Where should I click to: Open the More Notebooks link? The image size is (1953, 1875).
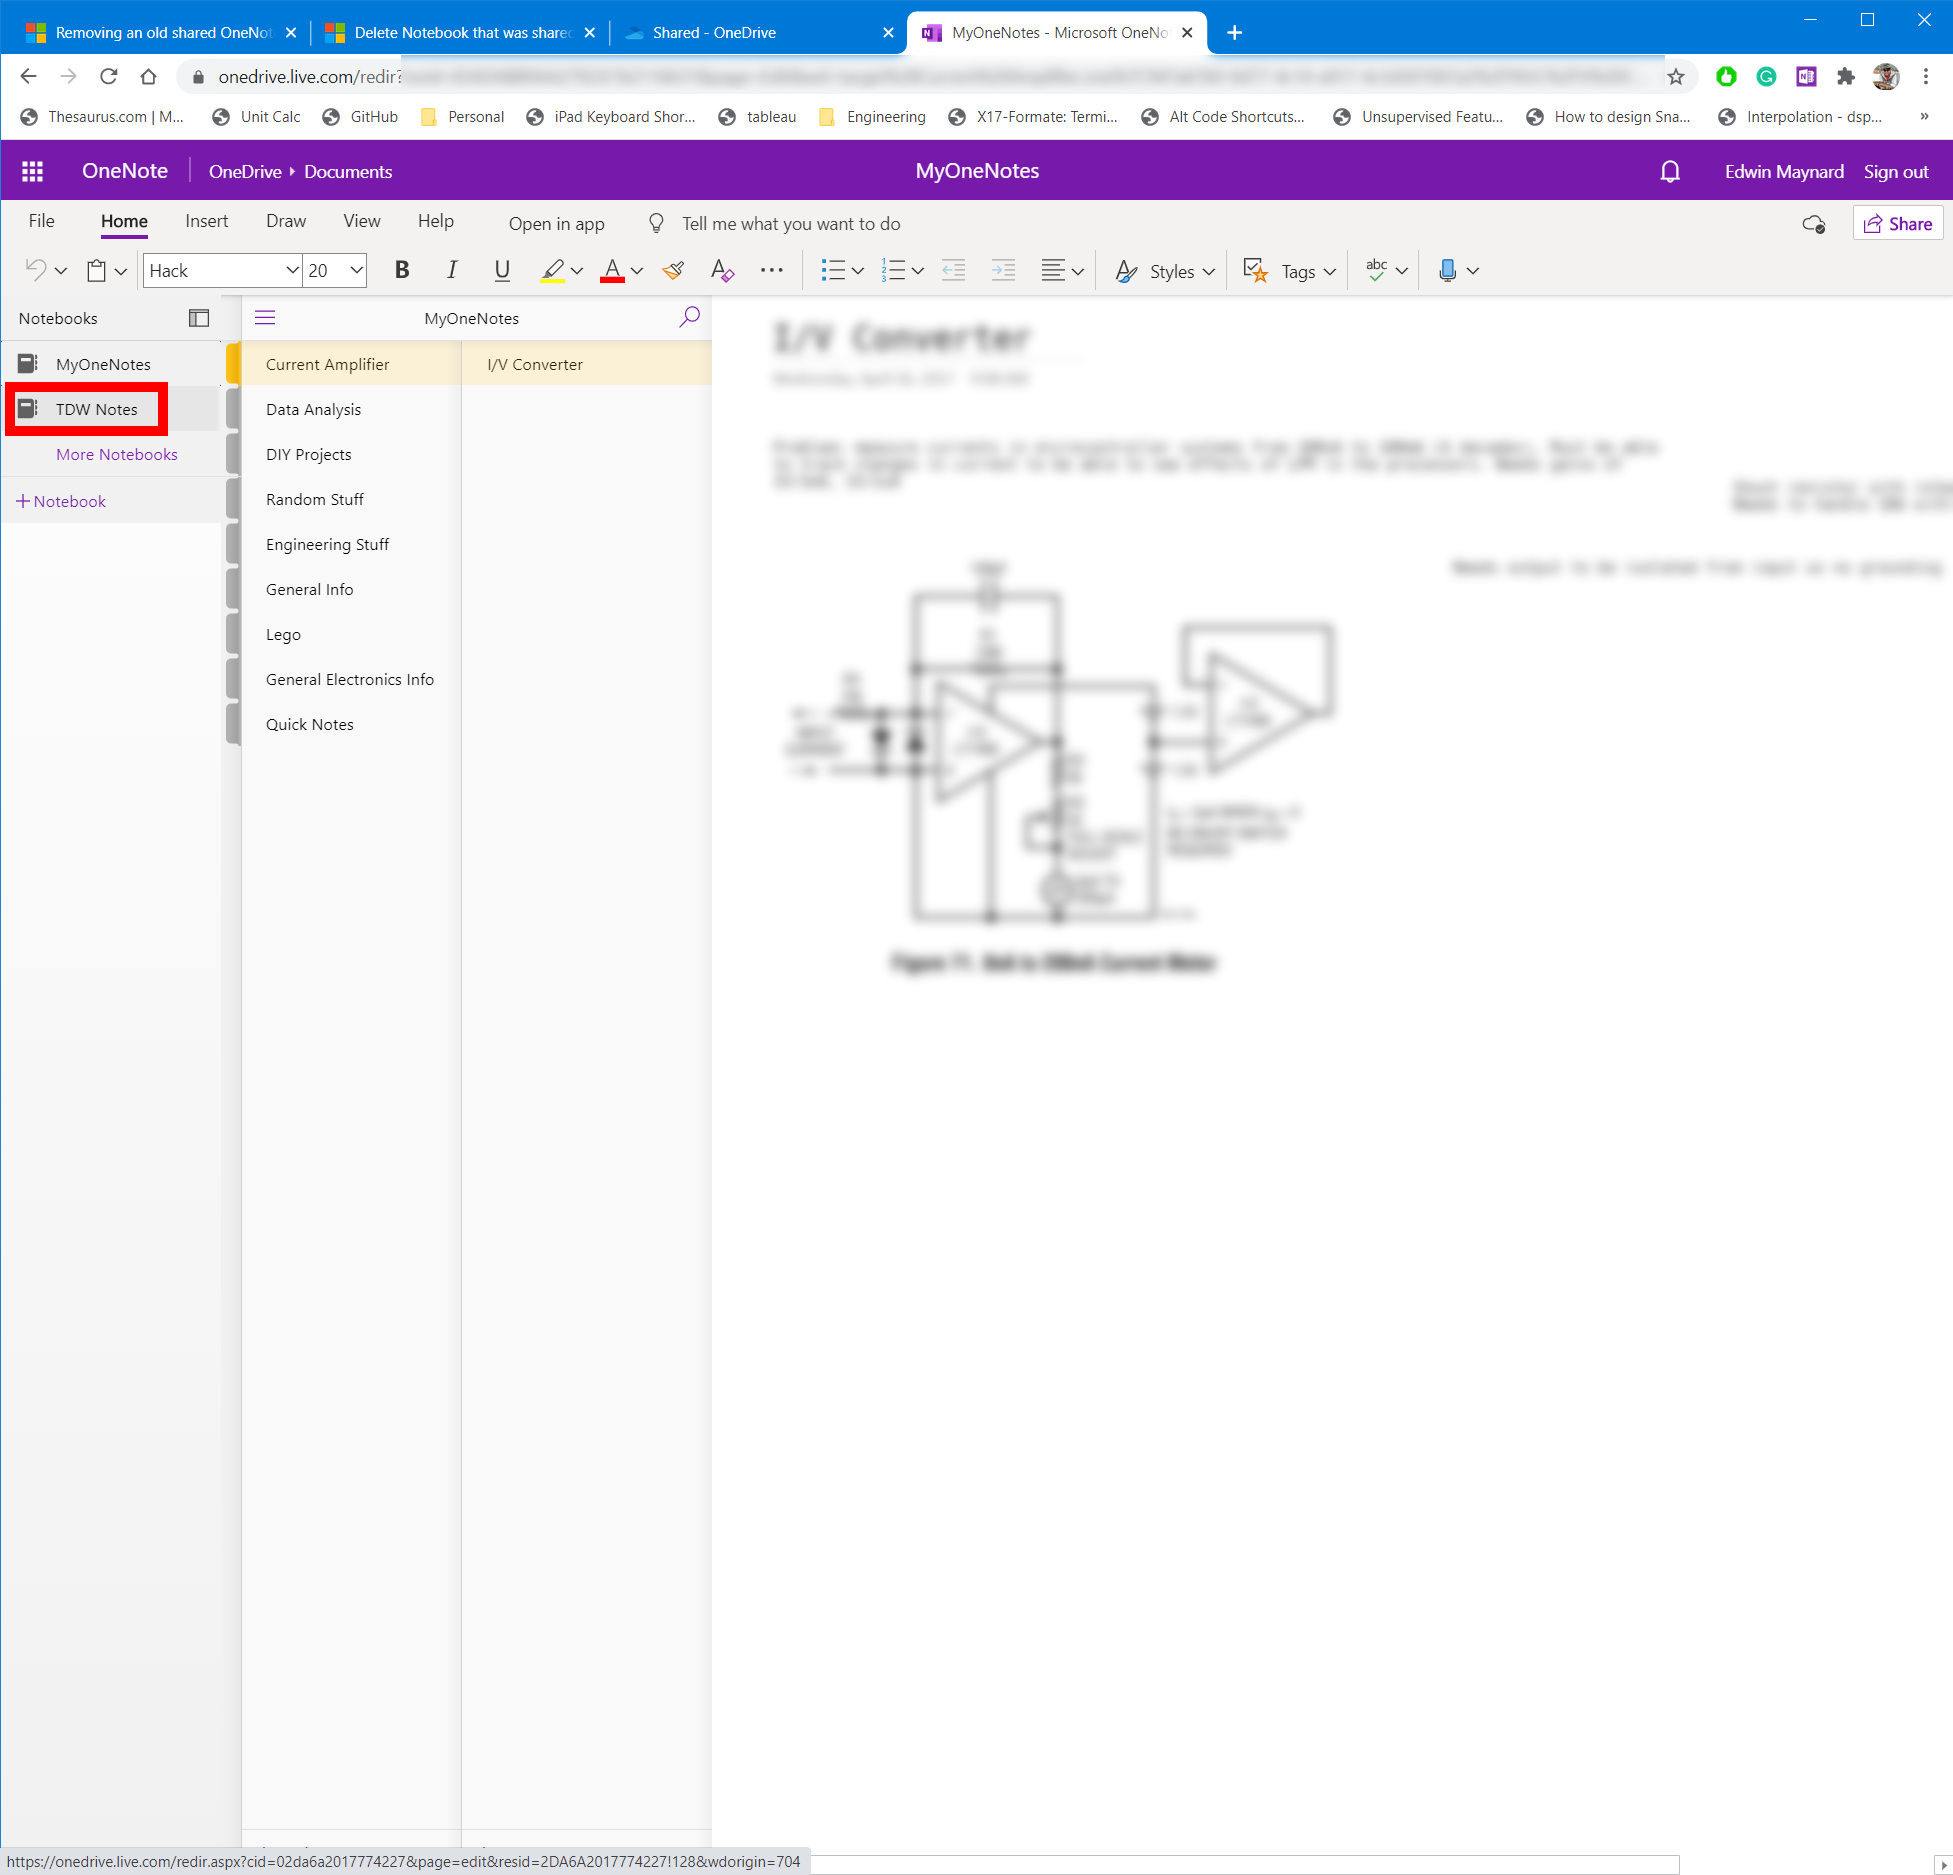point(116,454)
